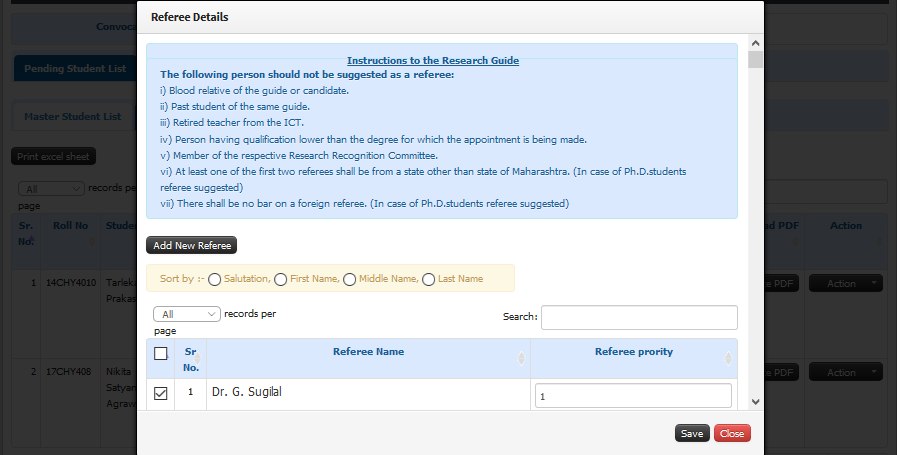The height and width of the screenshot is (455, 897).
Task: Choose the First Name sort radio button
Action: tap(280, 279)
